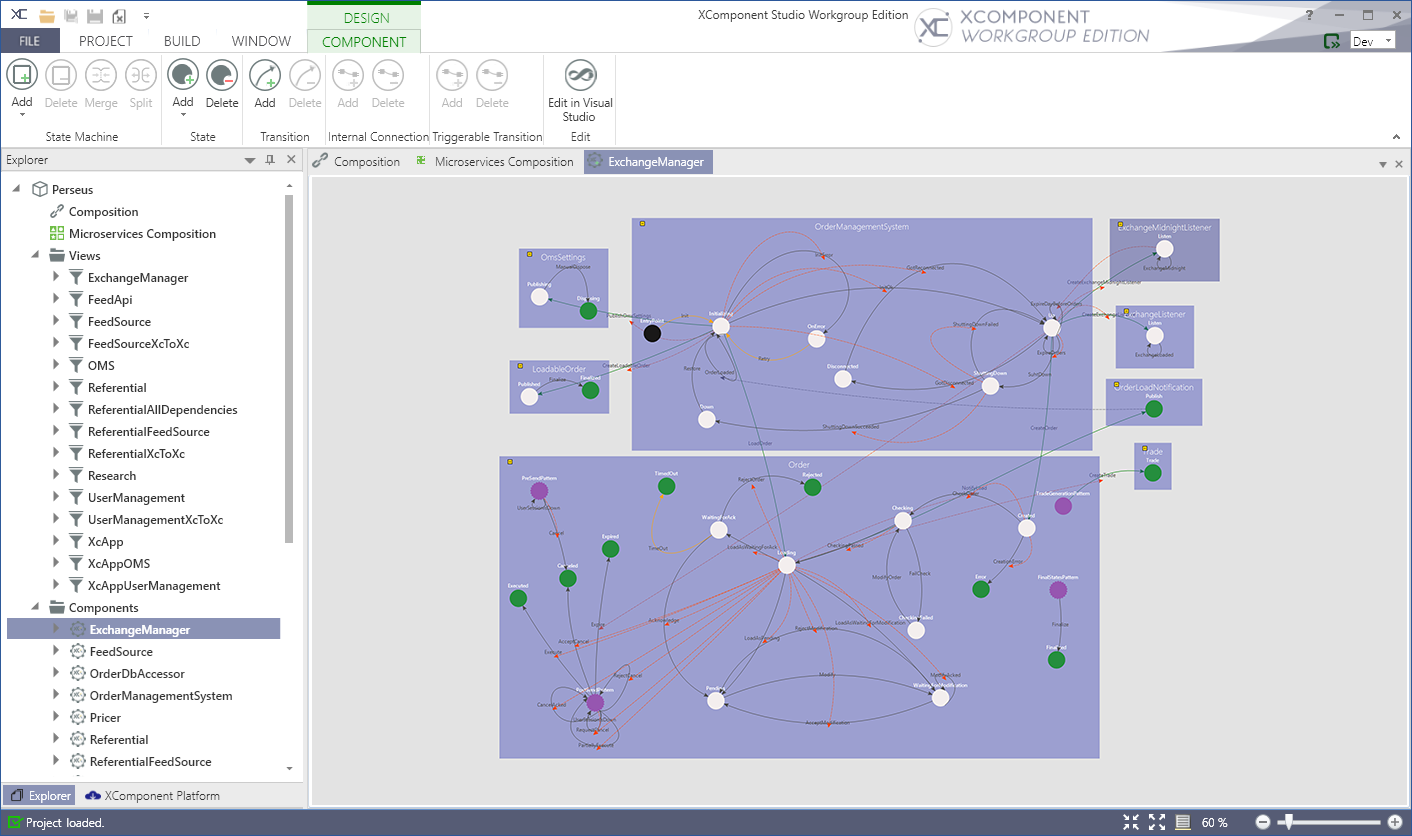
Task: Click the green run icon beside Dev
Action: pos(1332,41)
